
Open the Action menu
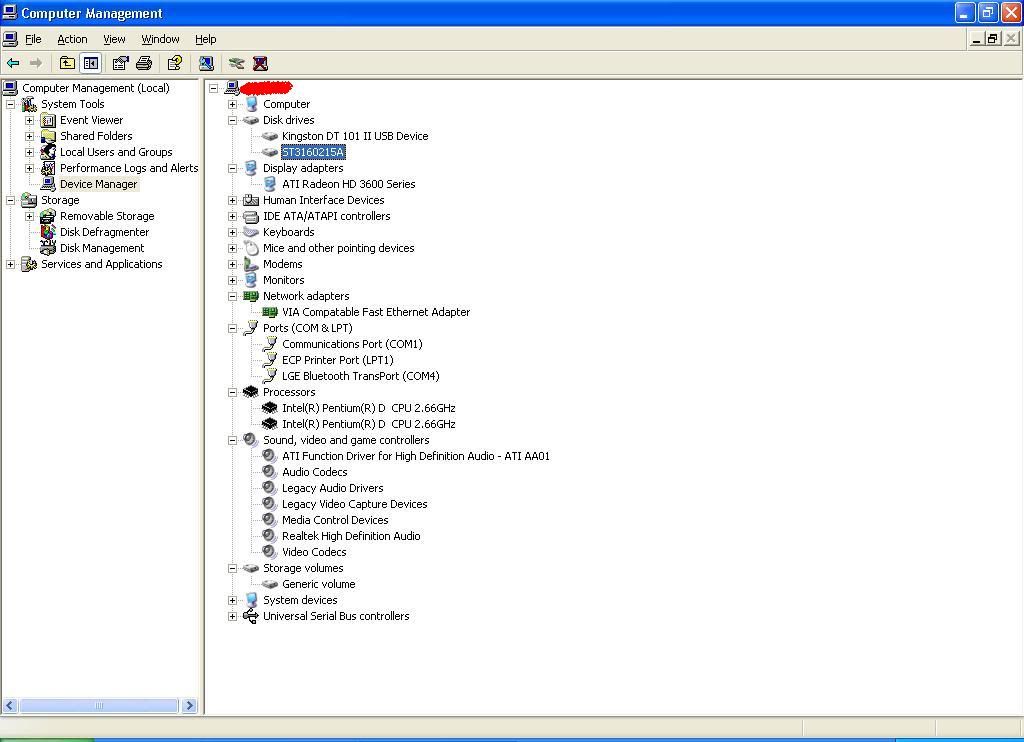72,39
